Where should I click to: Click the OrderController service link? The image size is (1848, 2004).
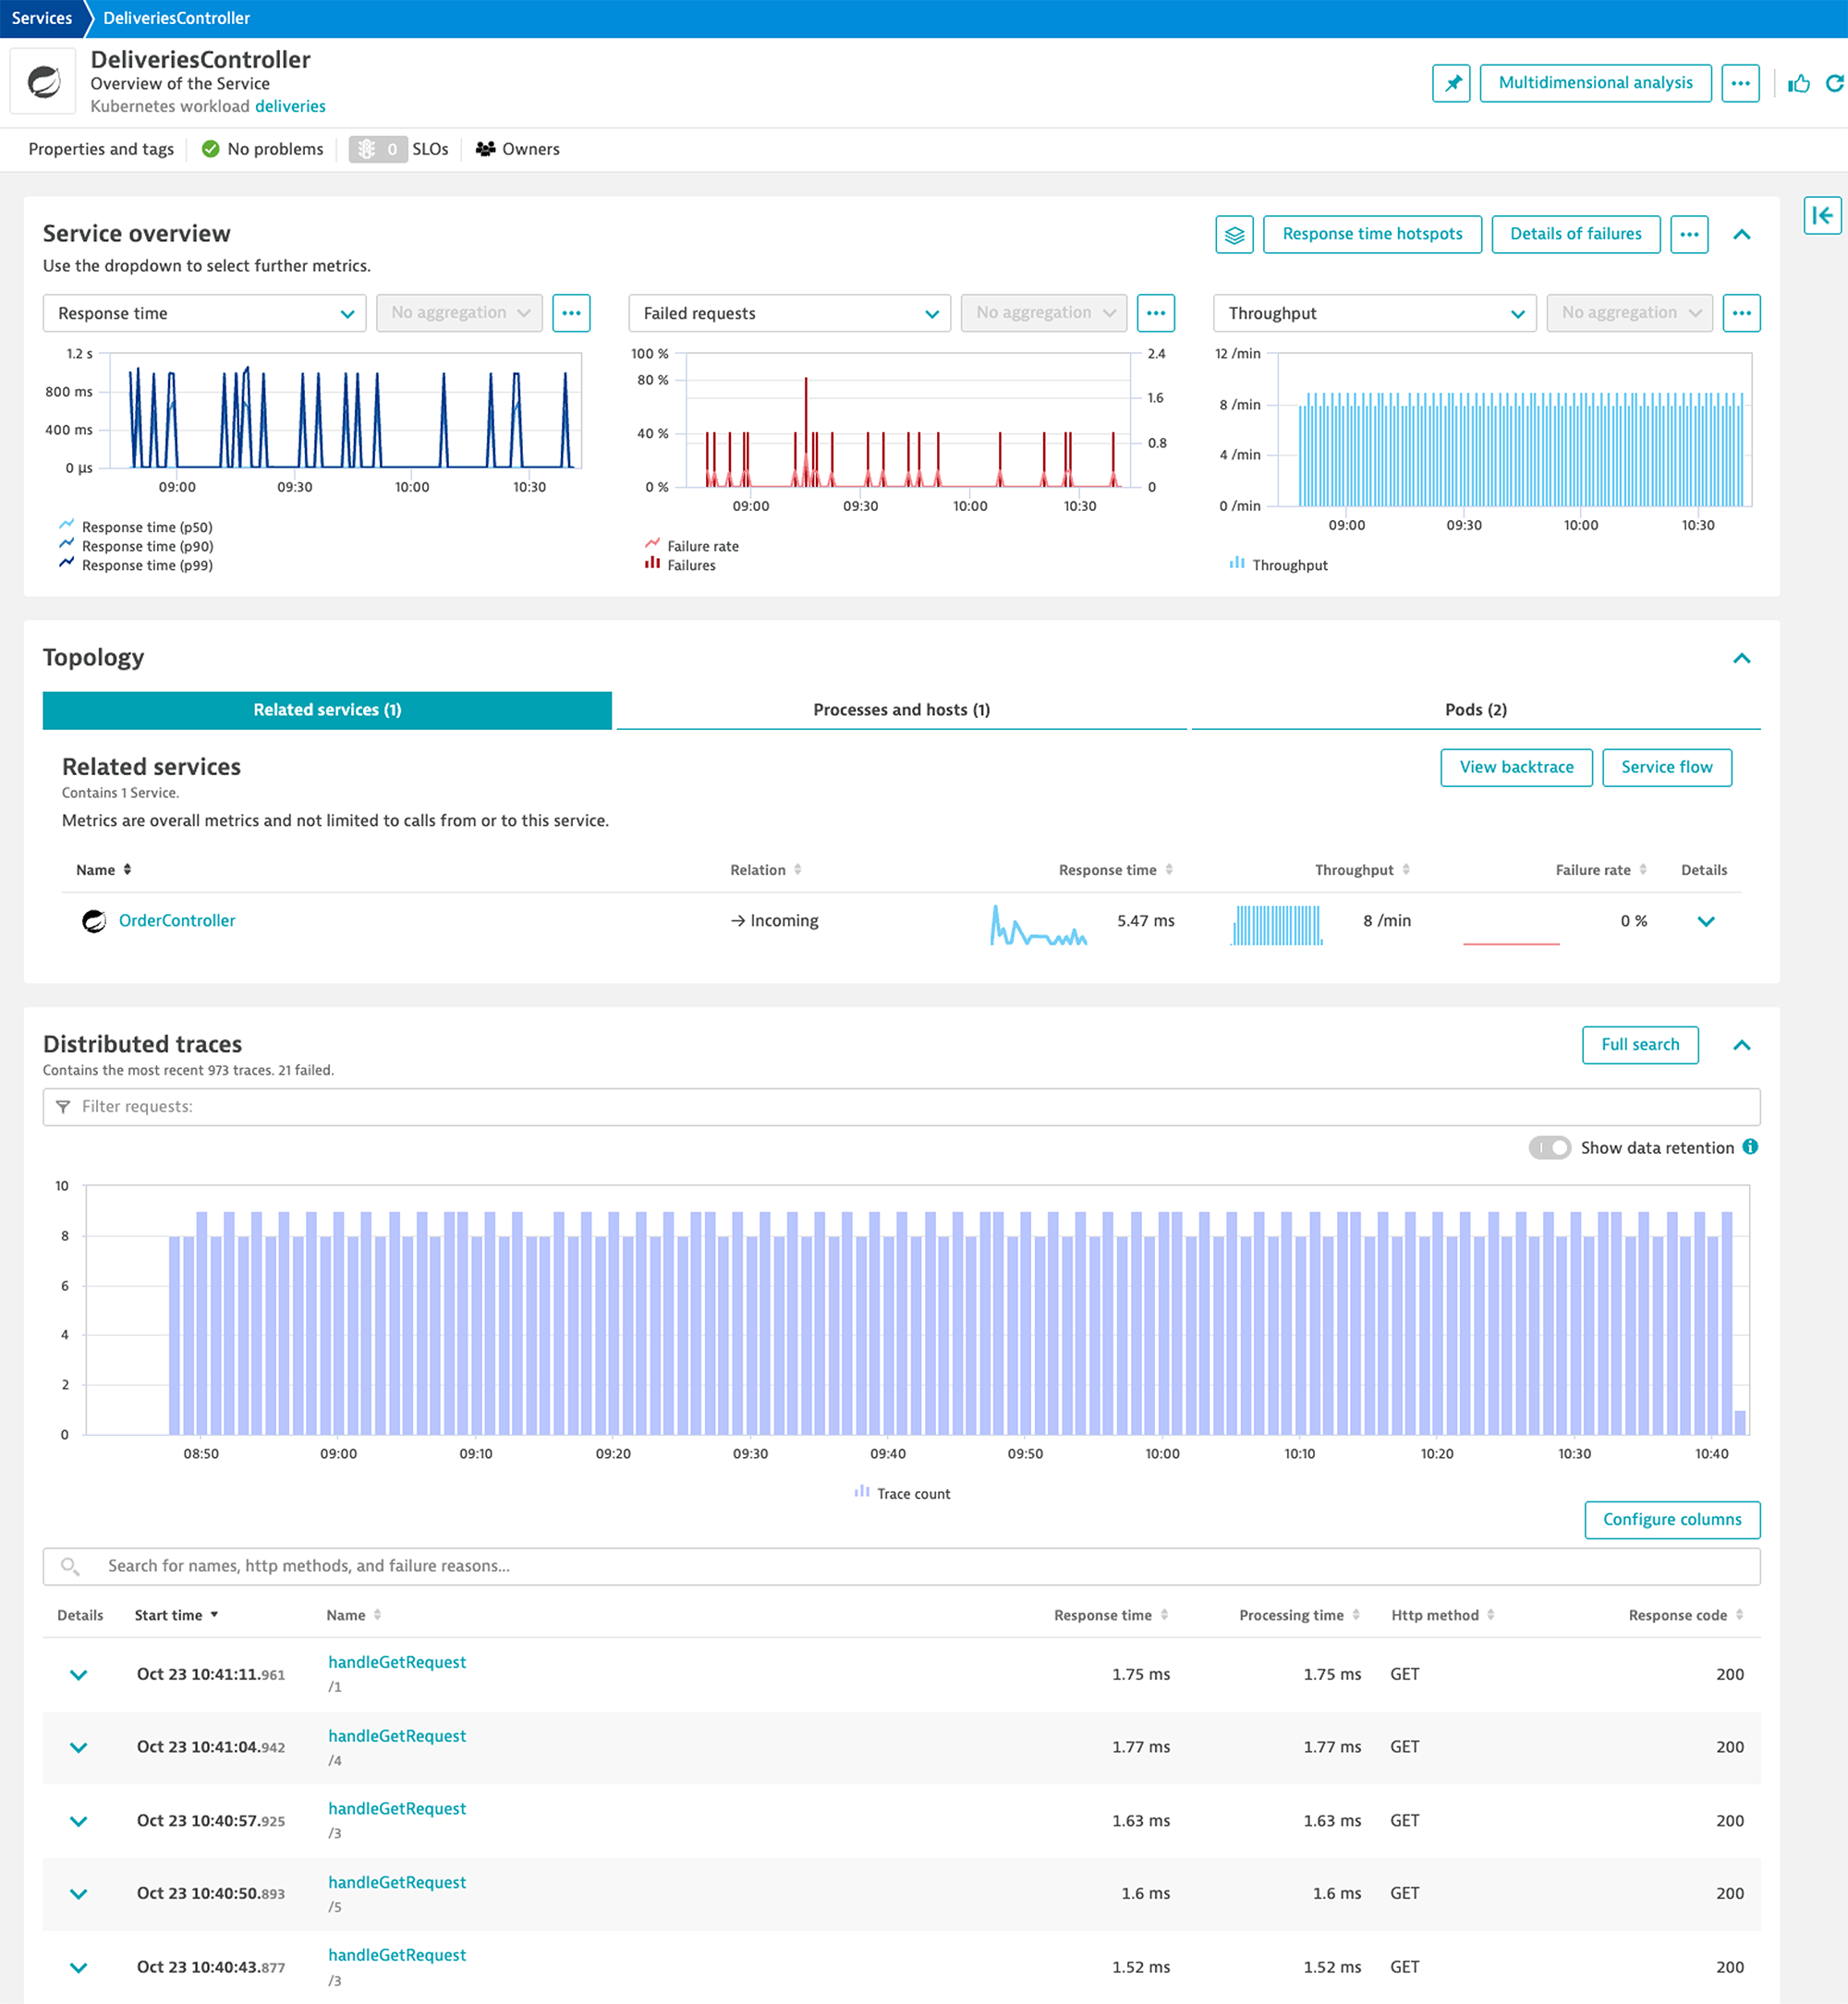(176, 920)
